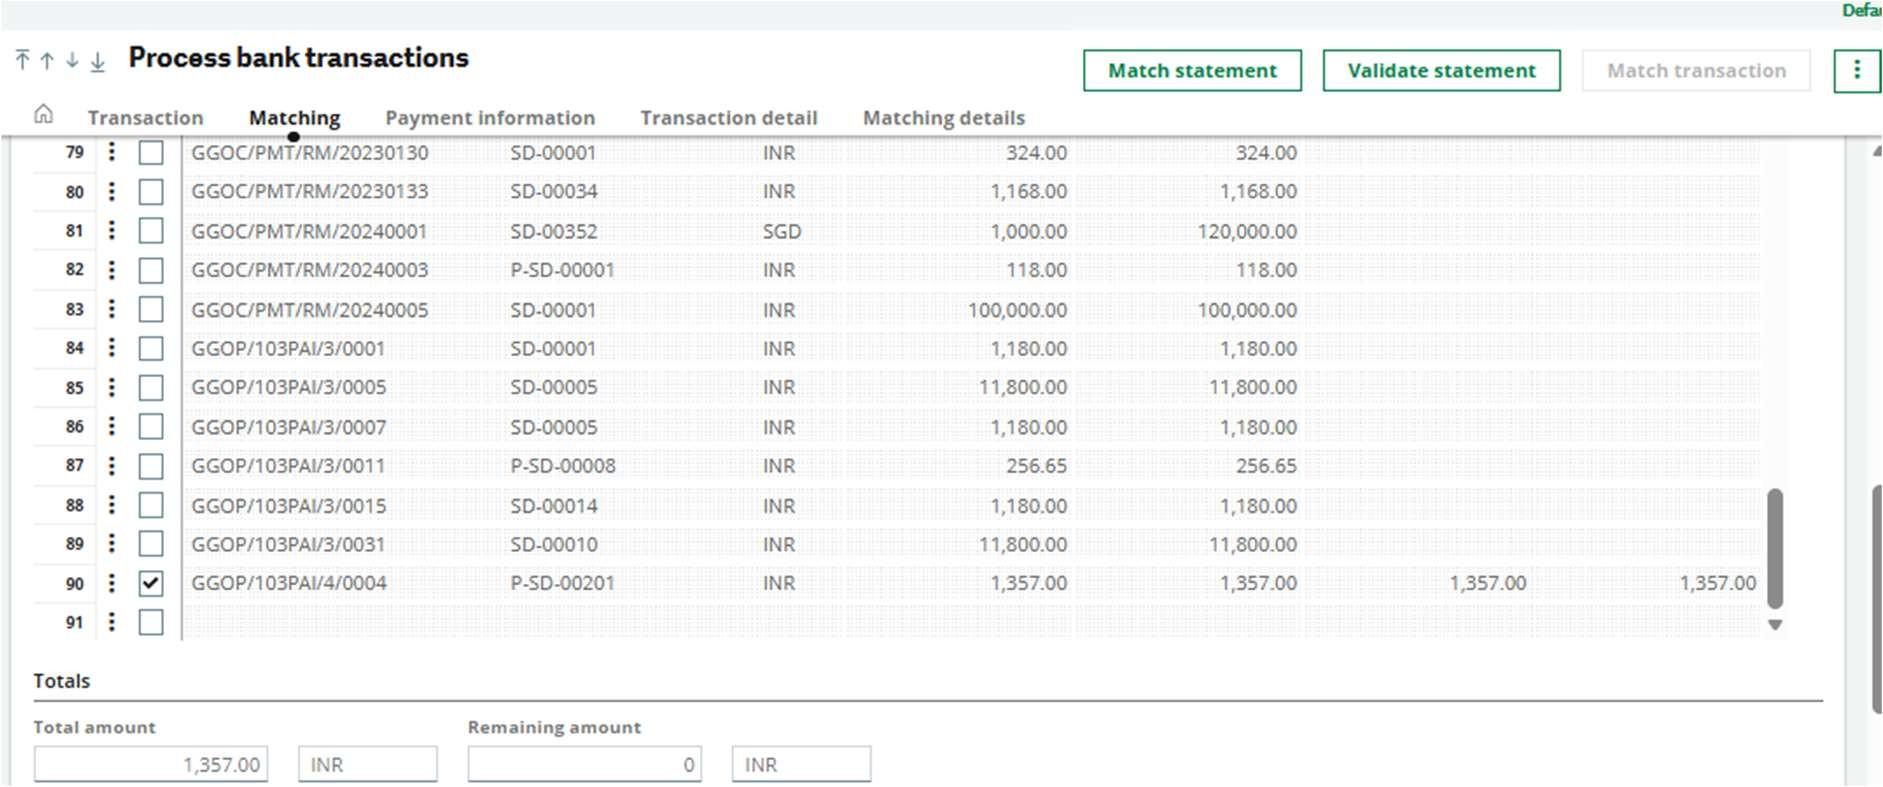Select the checkbox on row 87
Viewport: 1883px width, 787px height.
(151, 466)
